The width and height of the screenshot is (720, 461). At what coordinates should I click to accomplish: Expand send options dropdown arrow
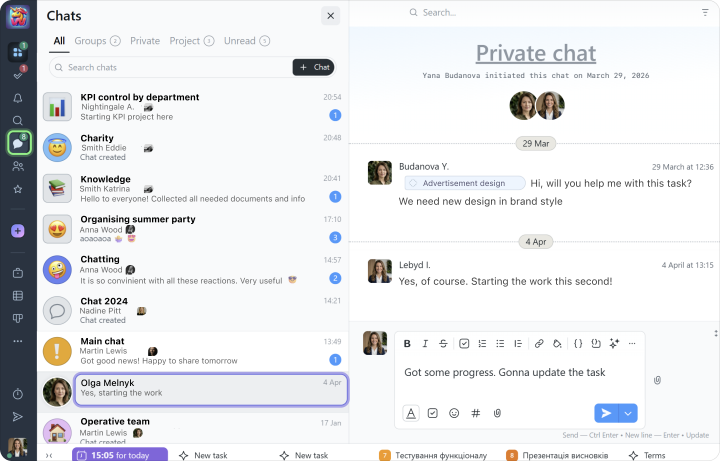pos(628,413)
